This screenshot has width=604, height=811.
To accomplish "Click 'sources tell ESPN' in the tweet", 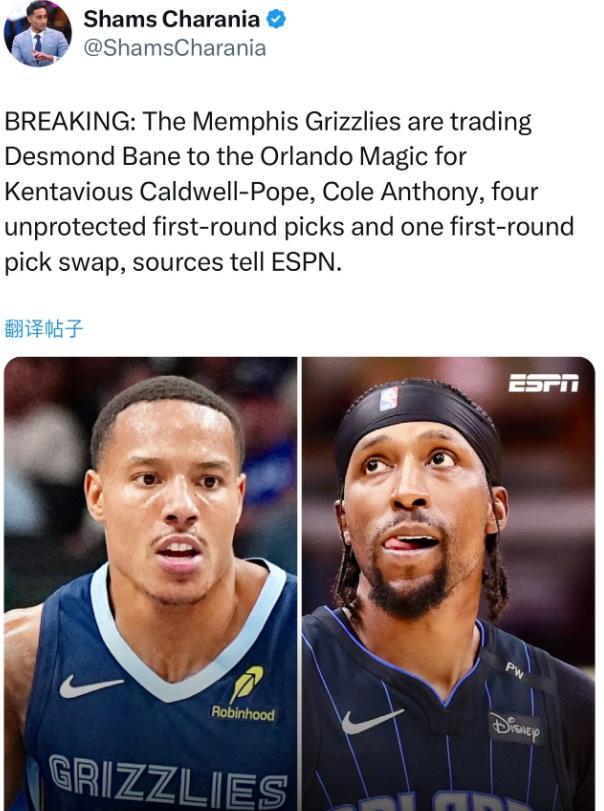I will (237, 262).
